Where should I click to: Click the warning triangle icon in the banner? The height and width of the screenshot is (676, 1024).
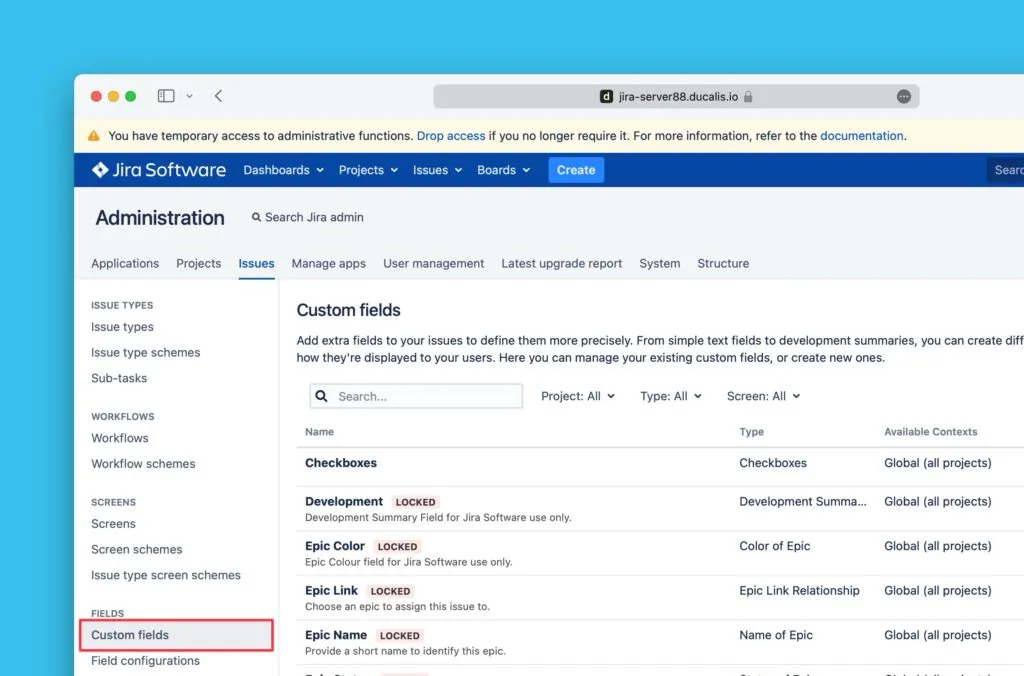[x=94, y=136]
